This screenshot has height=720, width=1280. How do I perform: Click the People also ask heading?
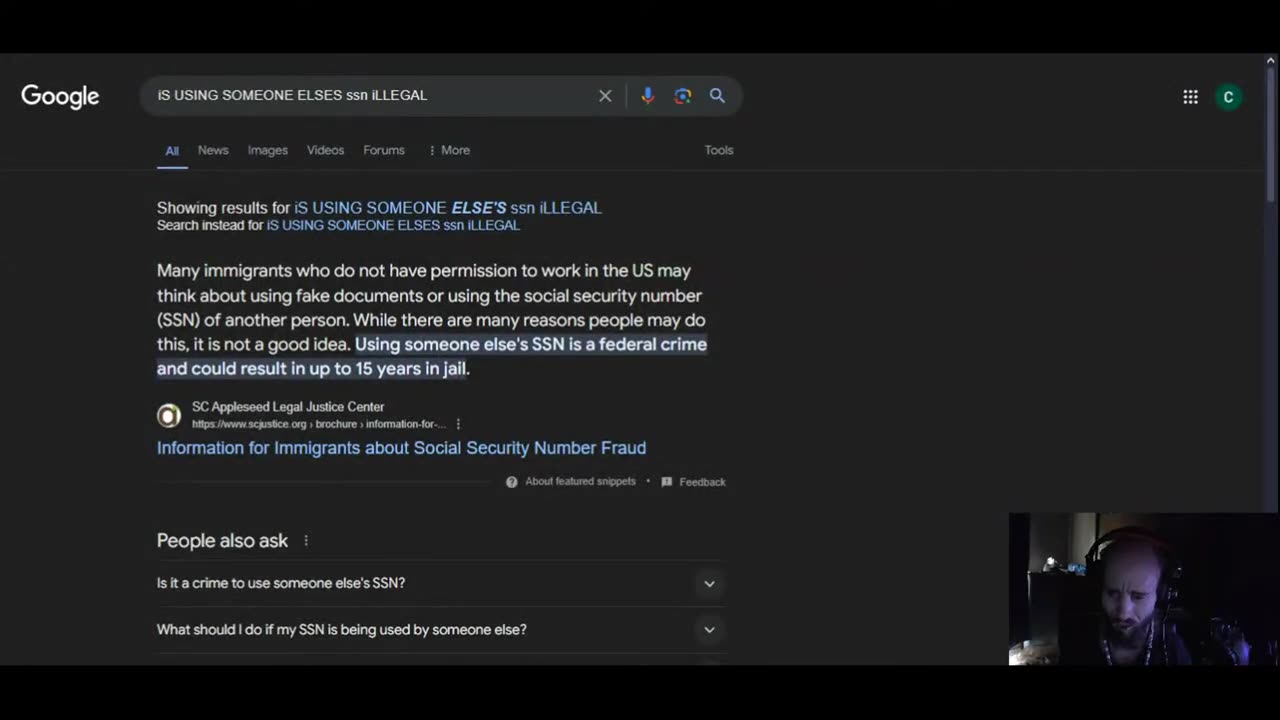222,541
